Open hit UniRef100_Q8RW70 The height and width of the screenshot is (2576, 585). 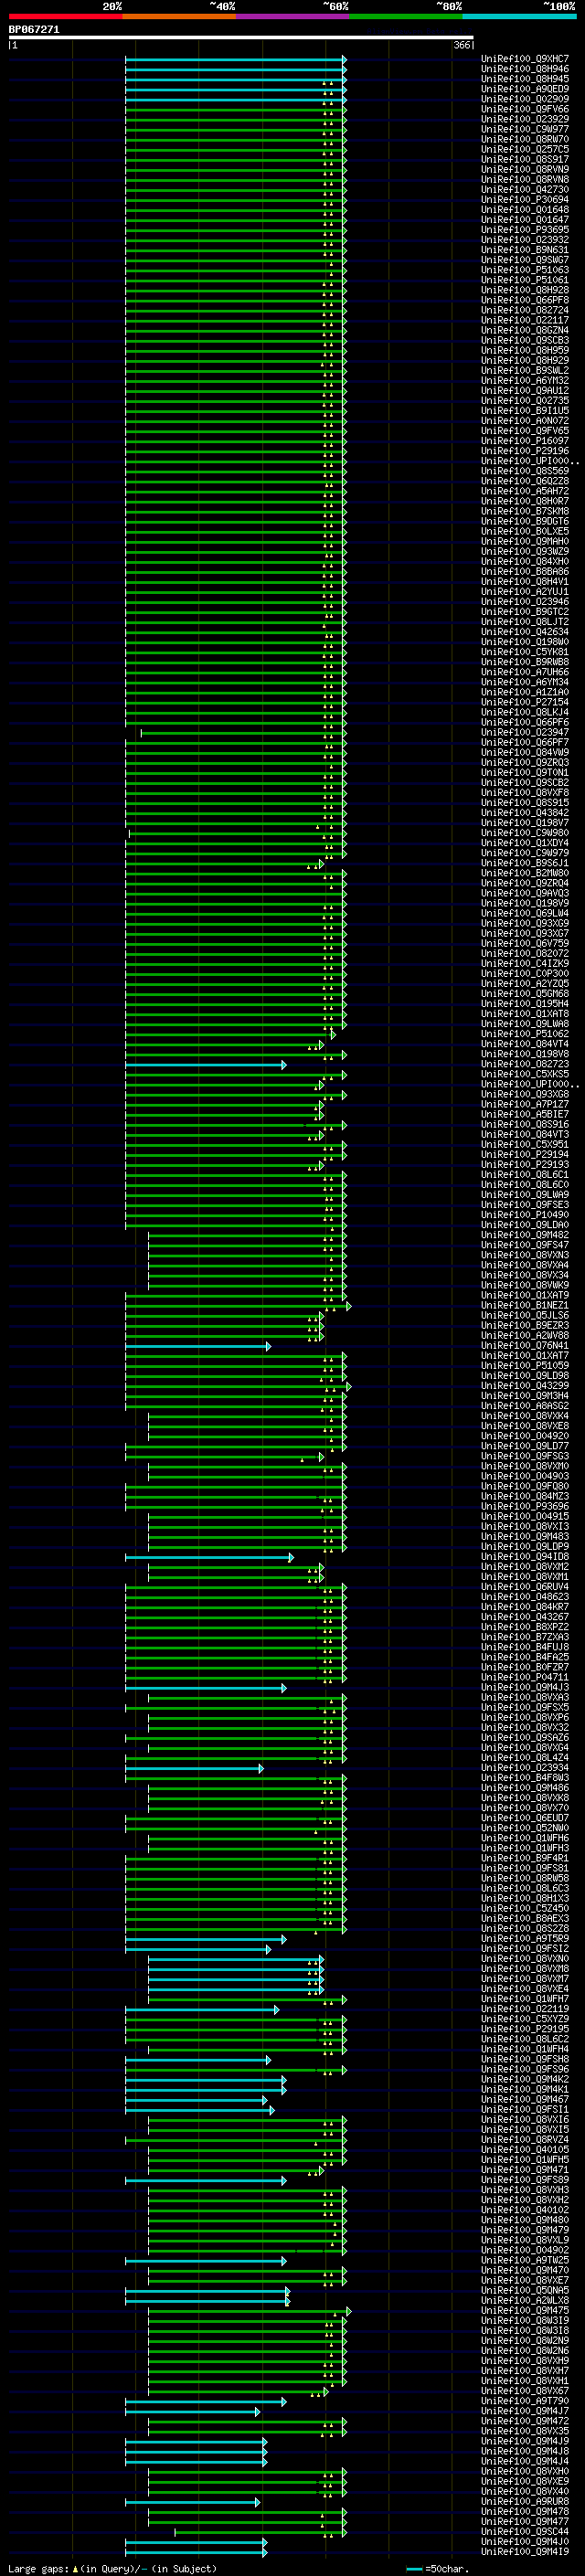click(525, 139)
